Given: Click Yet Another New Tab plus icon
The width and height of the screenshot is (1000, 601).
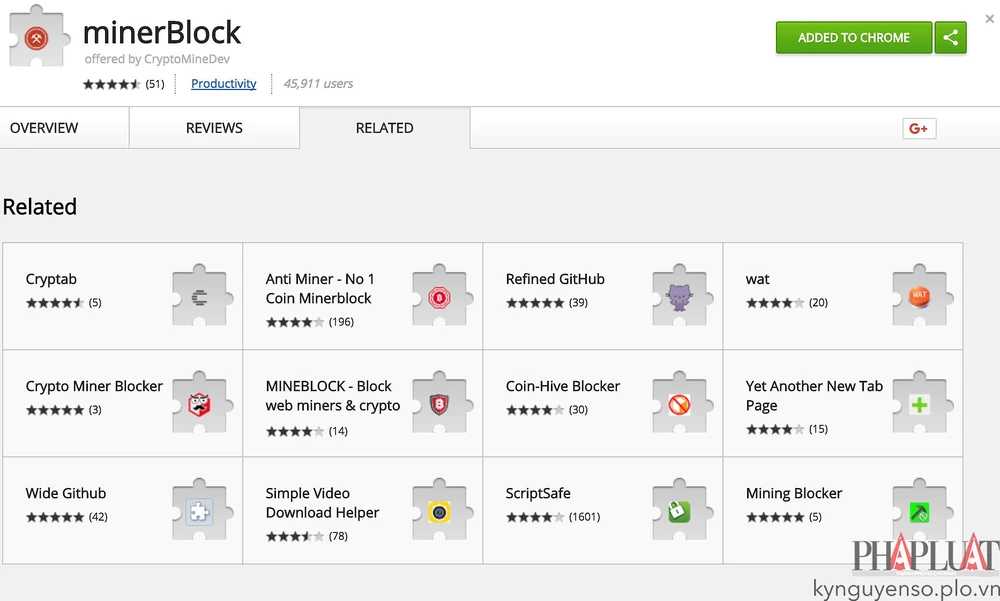Looking at the screenshot, I should pos(919,404).
